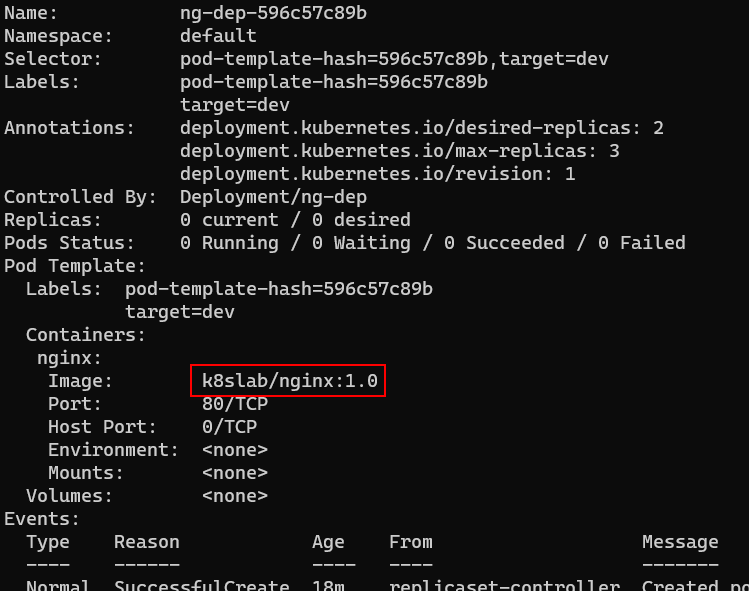This screenshot has width=749, height=591.
Task: Click the 'Pod Template:' label
Action: click(x=75, y=266)
